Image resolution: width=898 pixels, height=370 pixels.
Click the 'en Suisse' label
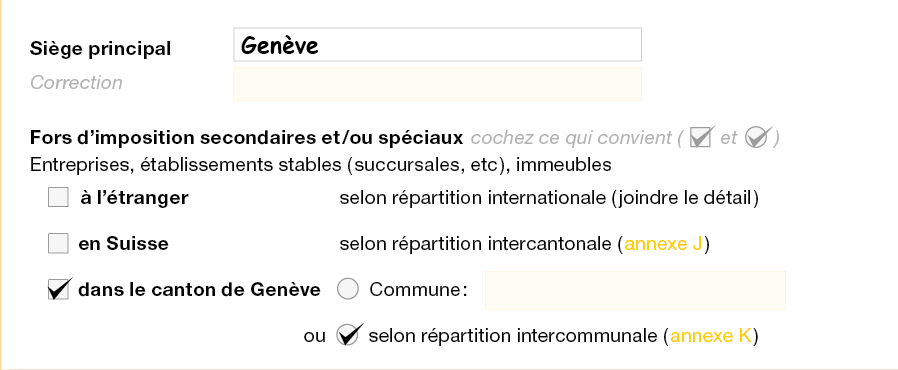tap(124, 244)
